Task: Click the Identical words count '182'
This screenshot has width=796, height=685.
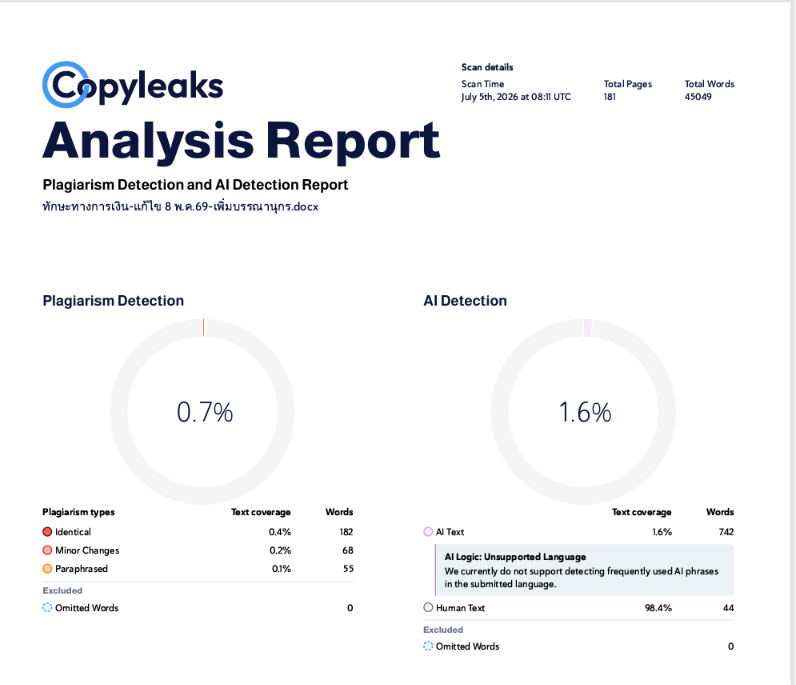Action: (x=346, y=532)
